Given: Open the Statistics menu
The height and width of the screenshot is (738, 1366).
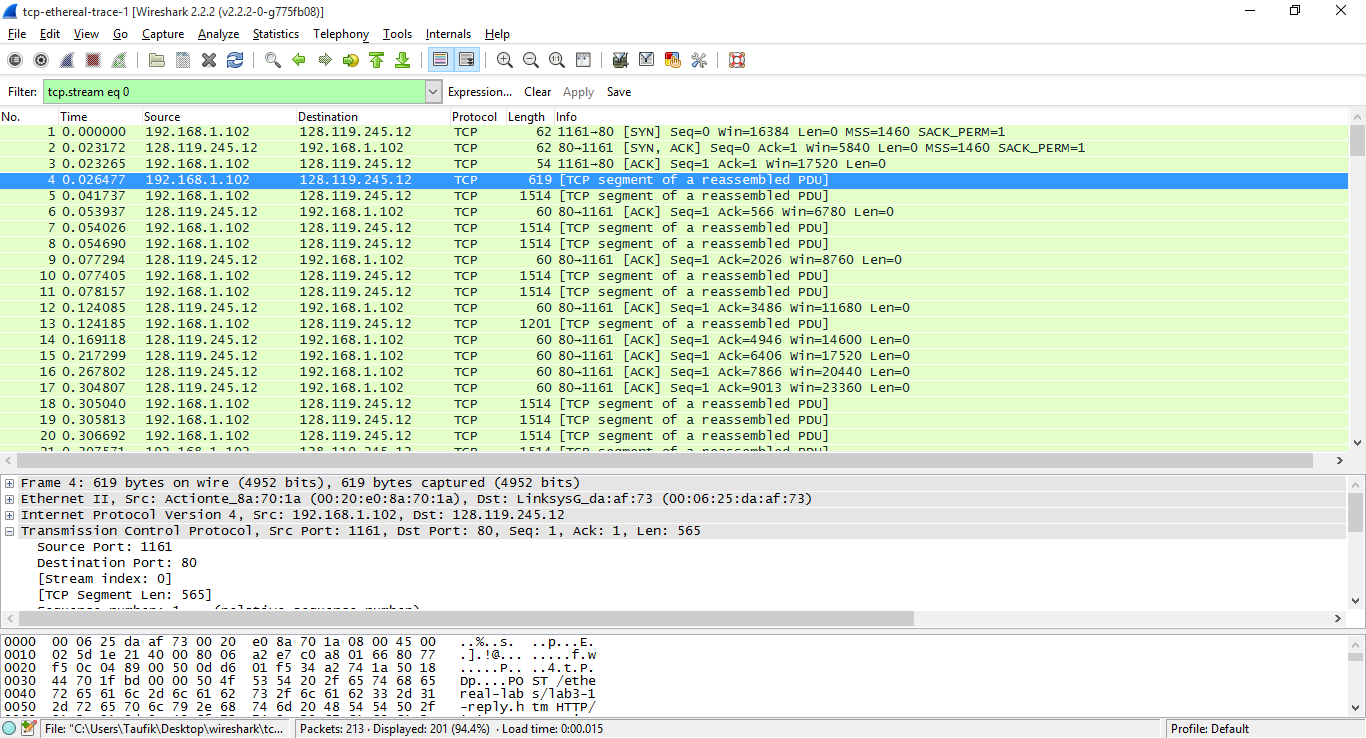Looking at the screenshot, I should click(x=275, y=33).
